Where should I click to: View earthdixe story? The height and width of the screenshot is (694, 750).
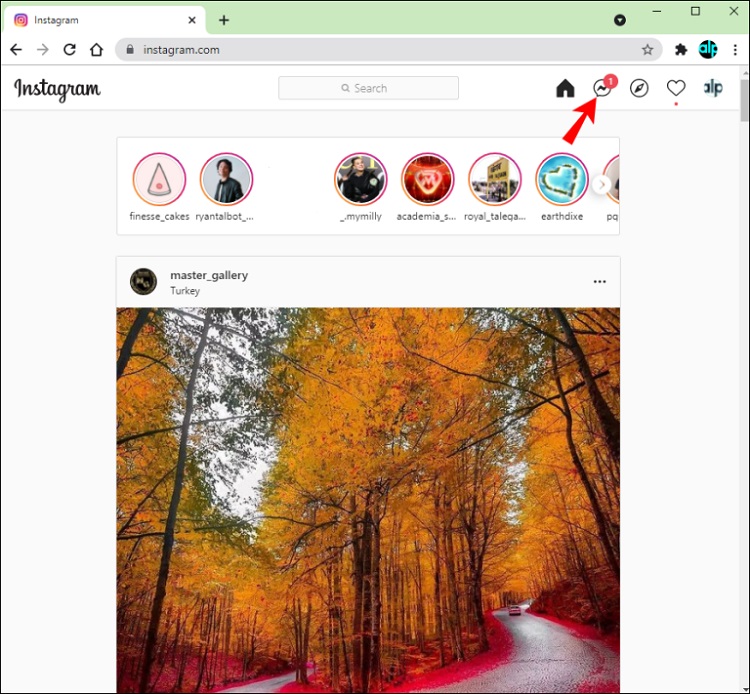click(561, 180)
